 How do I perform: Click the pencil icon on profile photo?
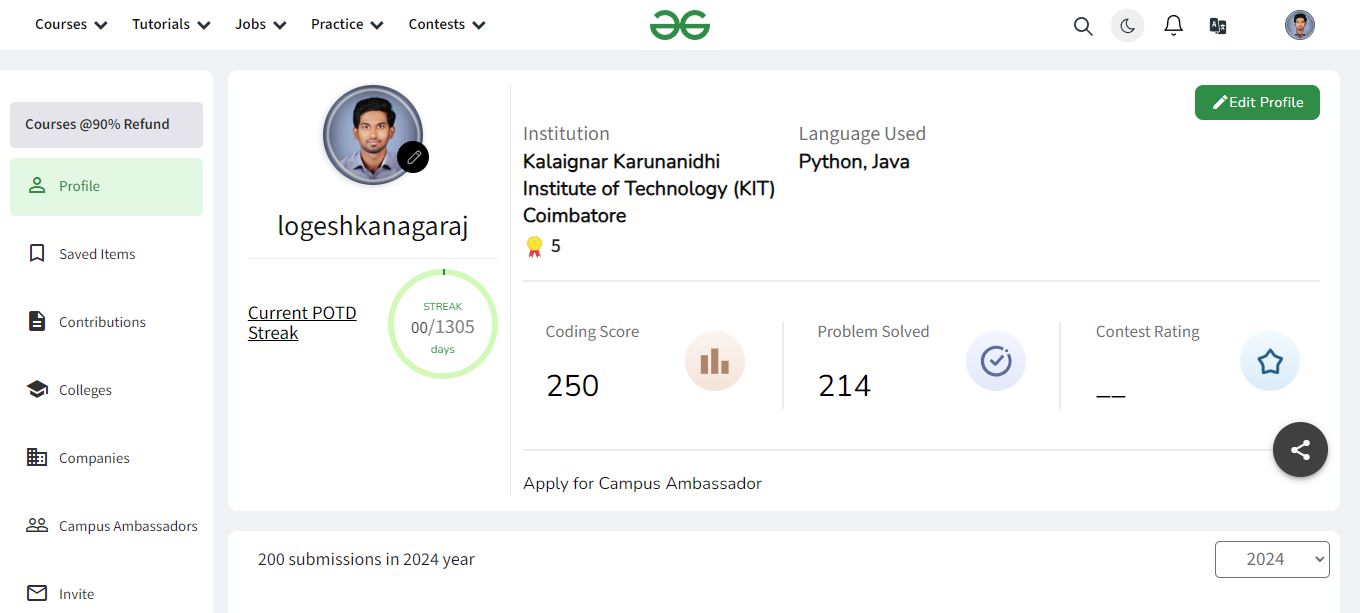click(413, 157)
